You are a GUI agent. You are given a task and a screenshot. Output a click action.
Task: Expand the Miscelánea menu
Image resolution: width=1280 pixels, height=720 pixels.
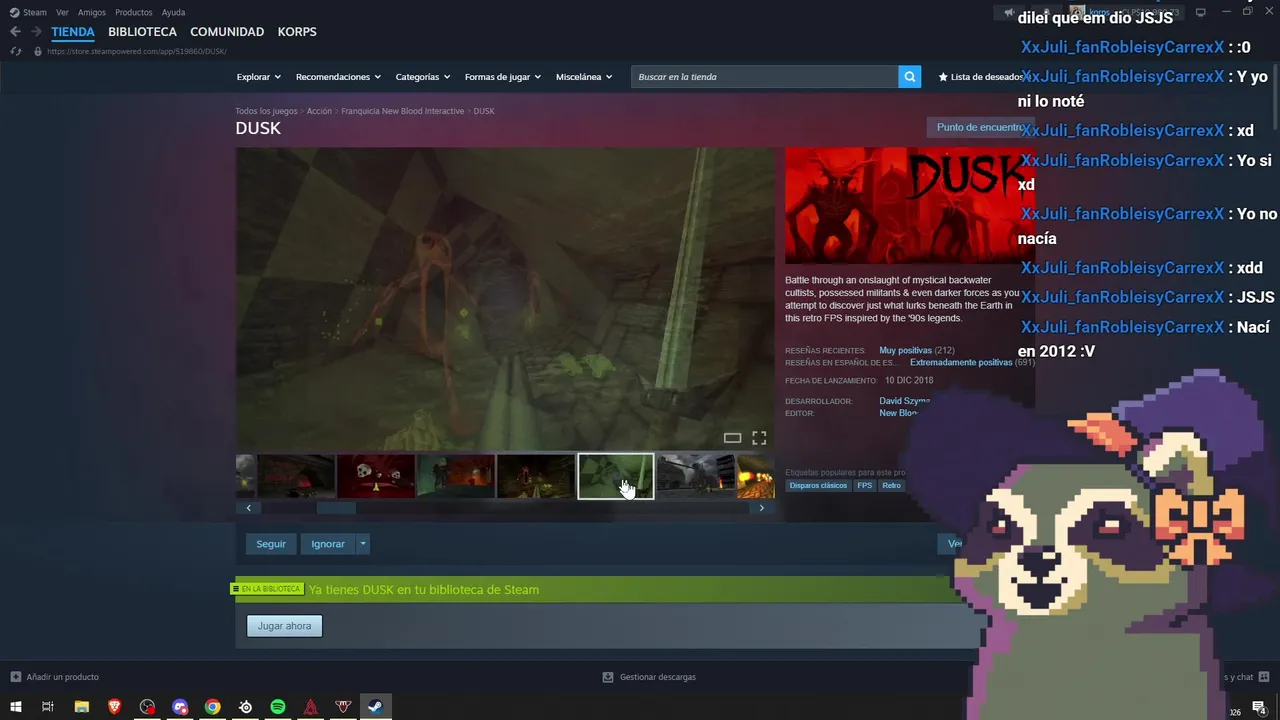point(584,77)
